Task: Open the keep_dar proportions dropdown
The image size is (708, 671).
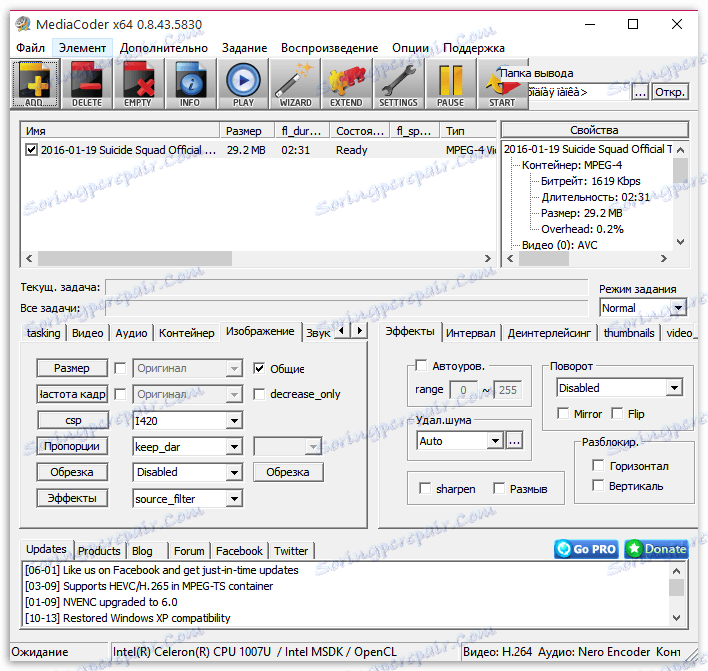Action: pos(187,447)
